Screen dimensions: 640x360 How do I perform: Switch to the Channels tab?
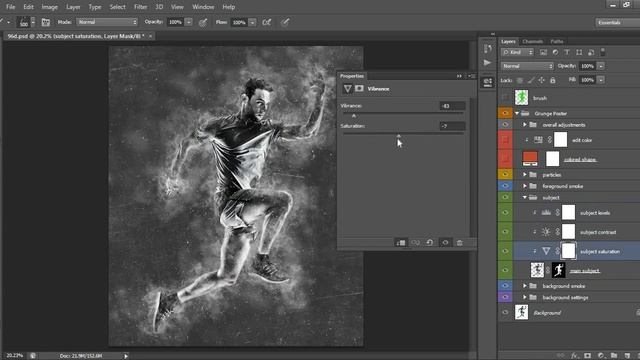coord(533,41)
